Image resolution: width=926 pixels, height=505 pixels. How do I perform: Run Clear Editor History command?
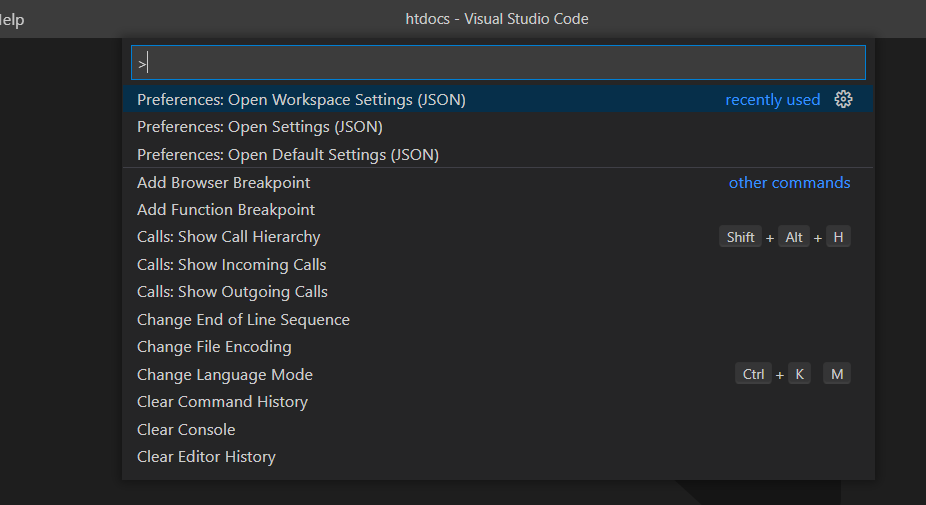point(498,457)
